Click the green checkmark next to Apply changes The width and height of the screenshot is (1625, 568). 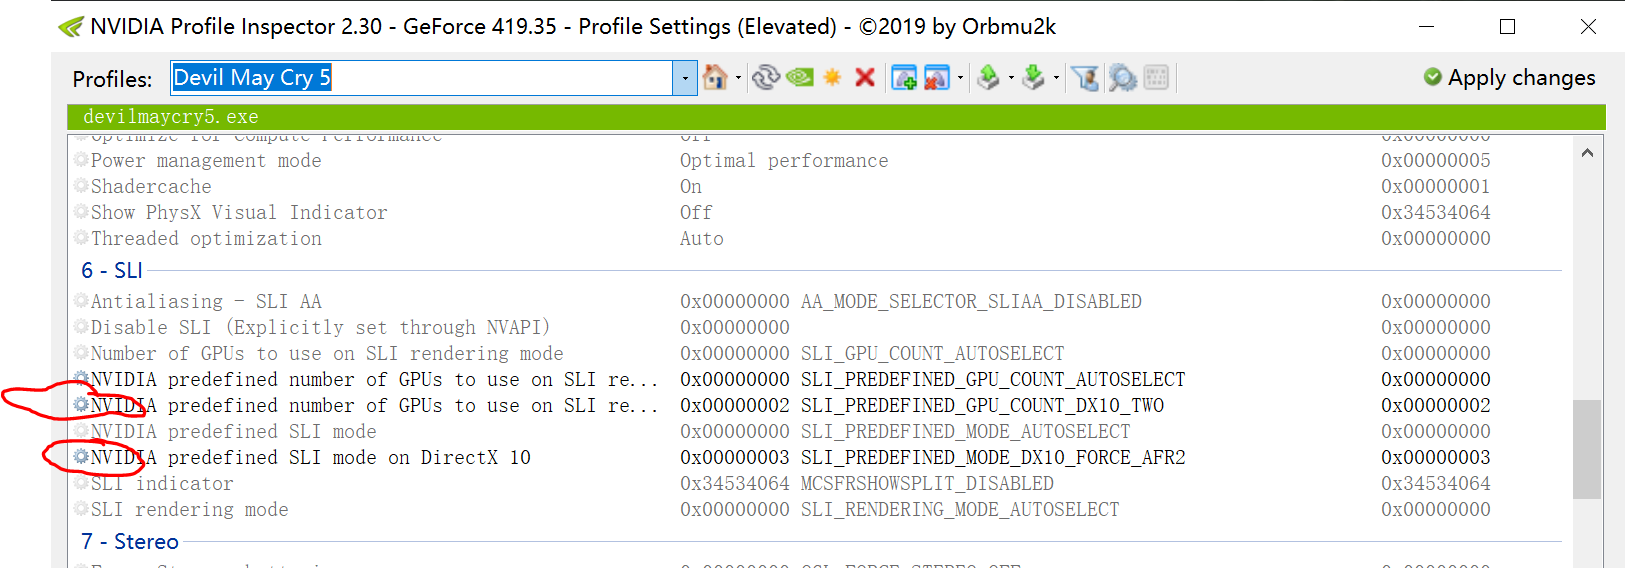[x=1433, y=77]
